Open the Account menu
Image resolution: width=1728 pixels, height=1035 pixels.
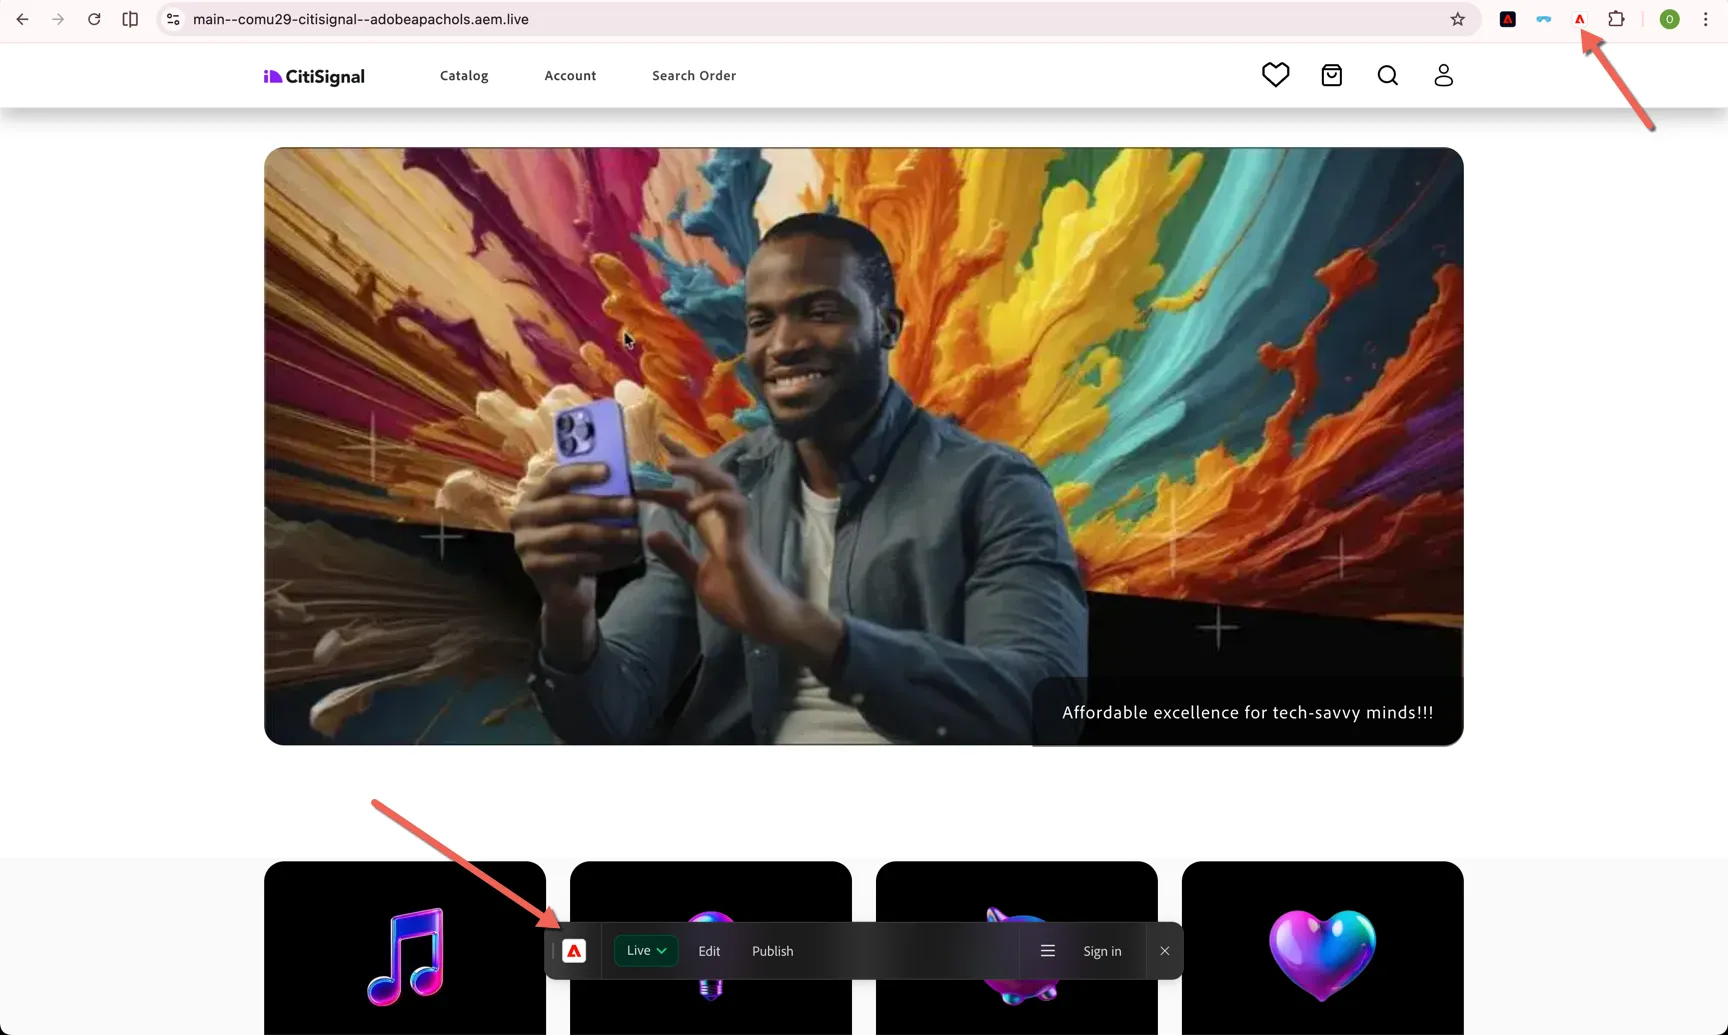570,76
